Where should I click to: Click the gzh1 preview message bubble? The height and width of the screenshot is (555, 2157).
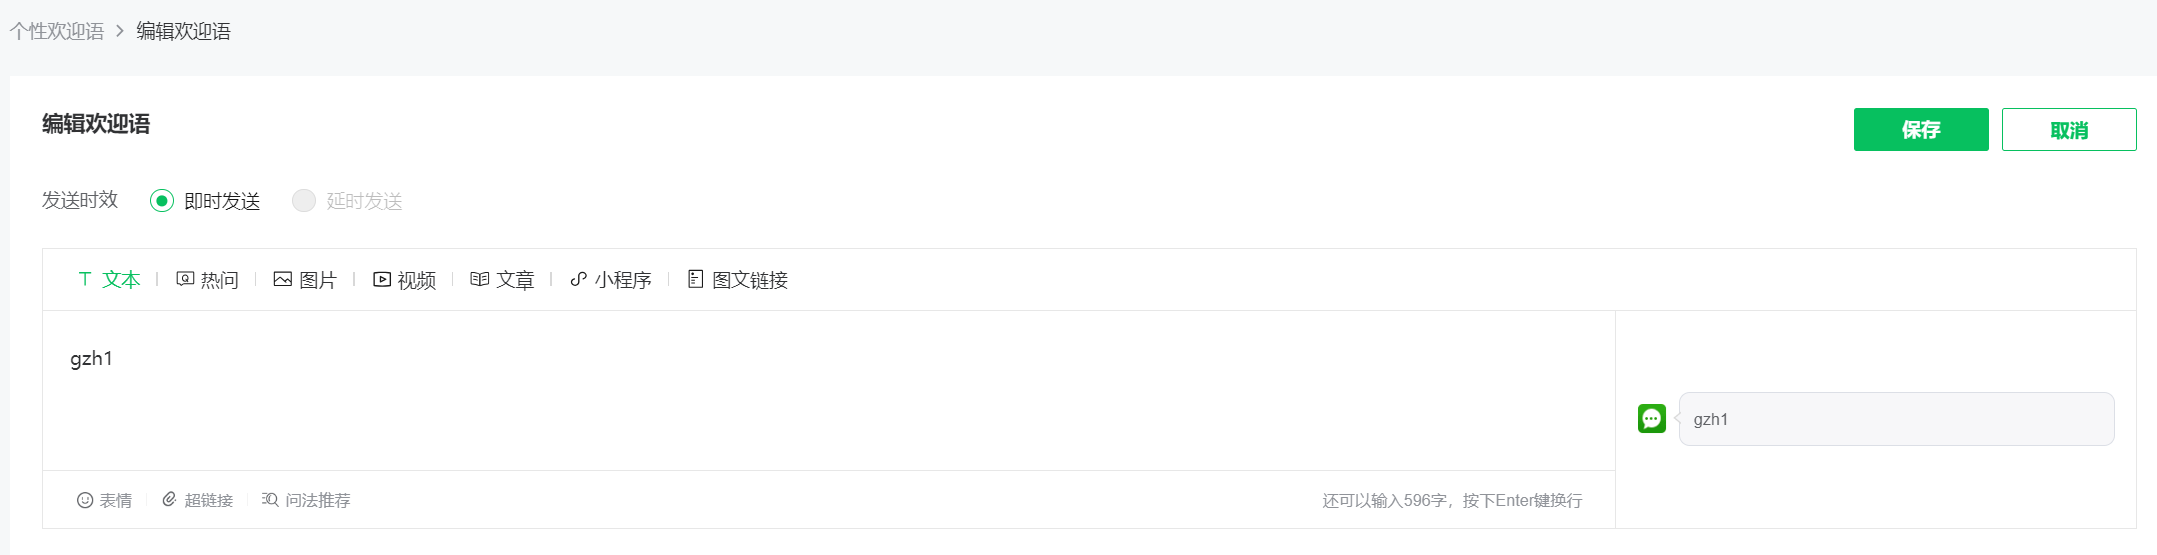click(x=1895, y=419)
